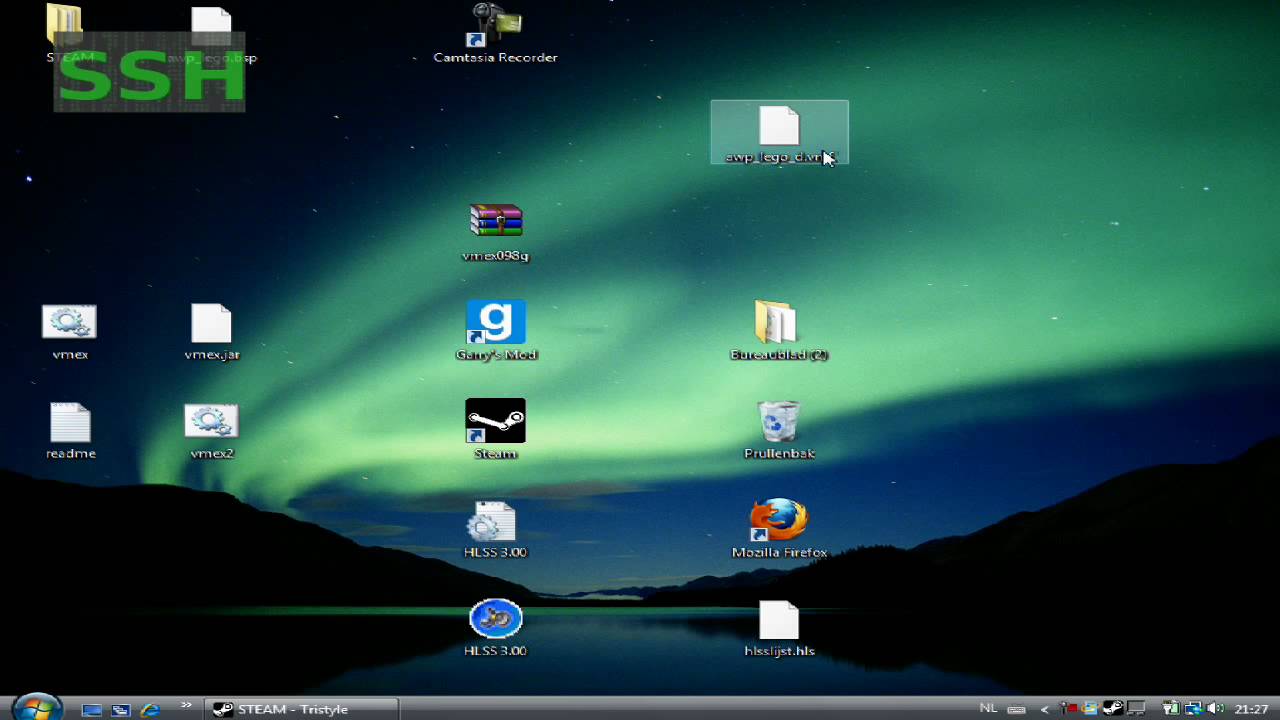
Task: Show hidden notification tray icons arrow
Action: (x=1045, y=709)
